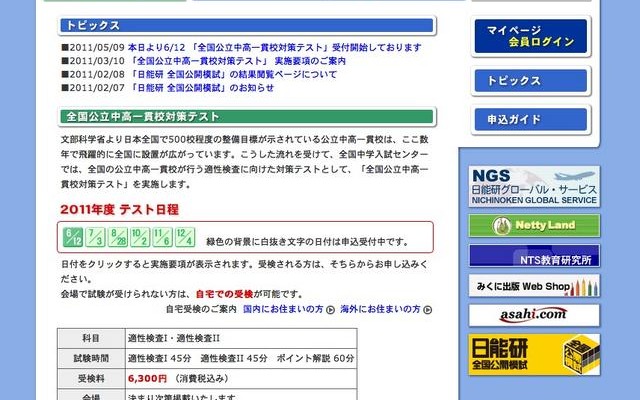Open the 海外にお住まいの方 link

pyautogui.click(x=380, y=309)
